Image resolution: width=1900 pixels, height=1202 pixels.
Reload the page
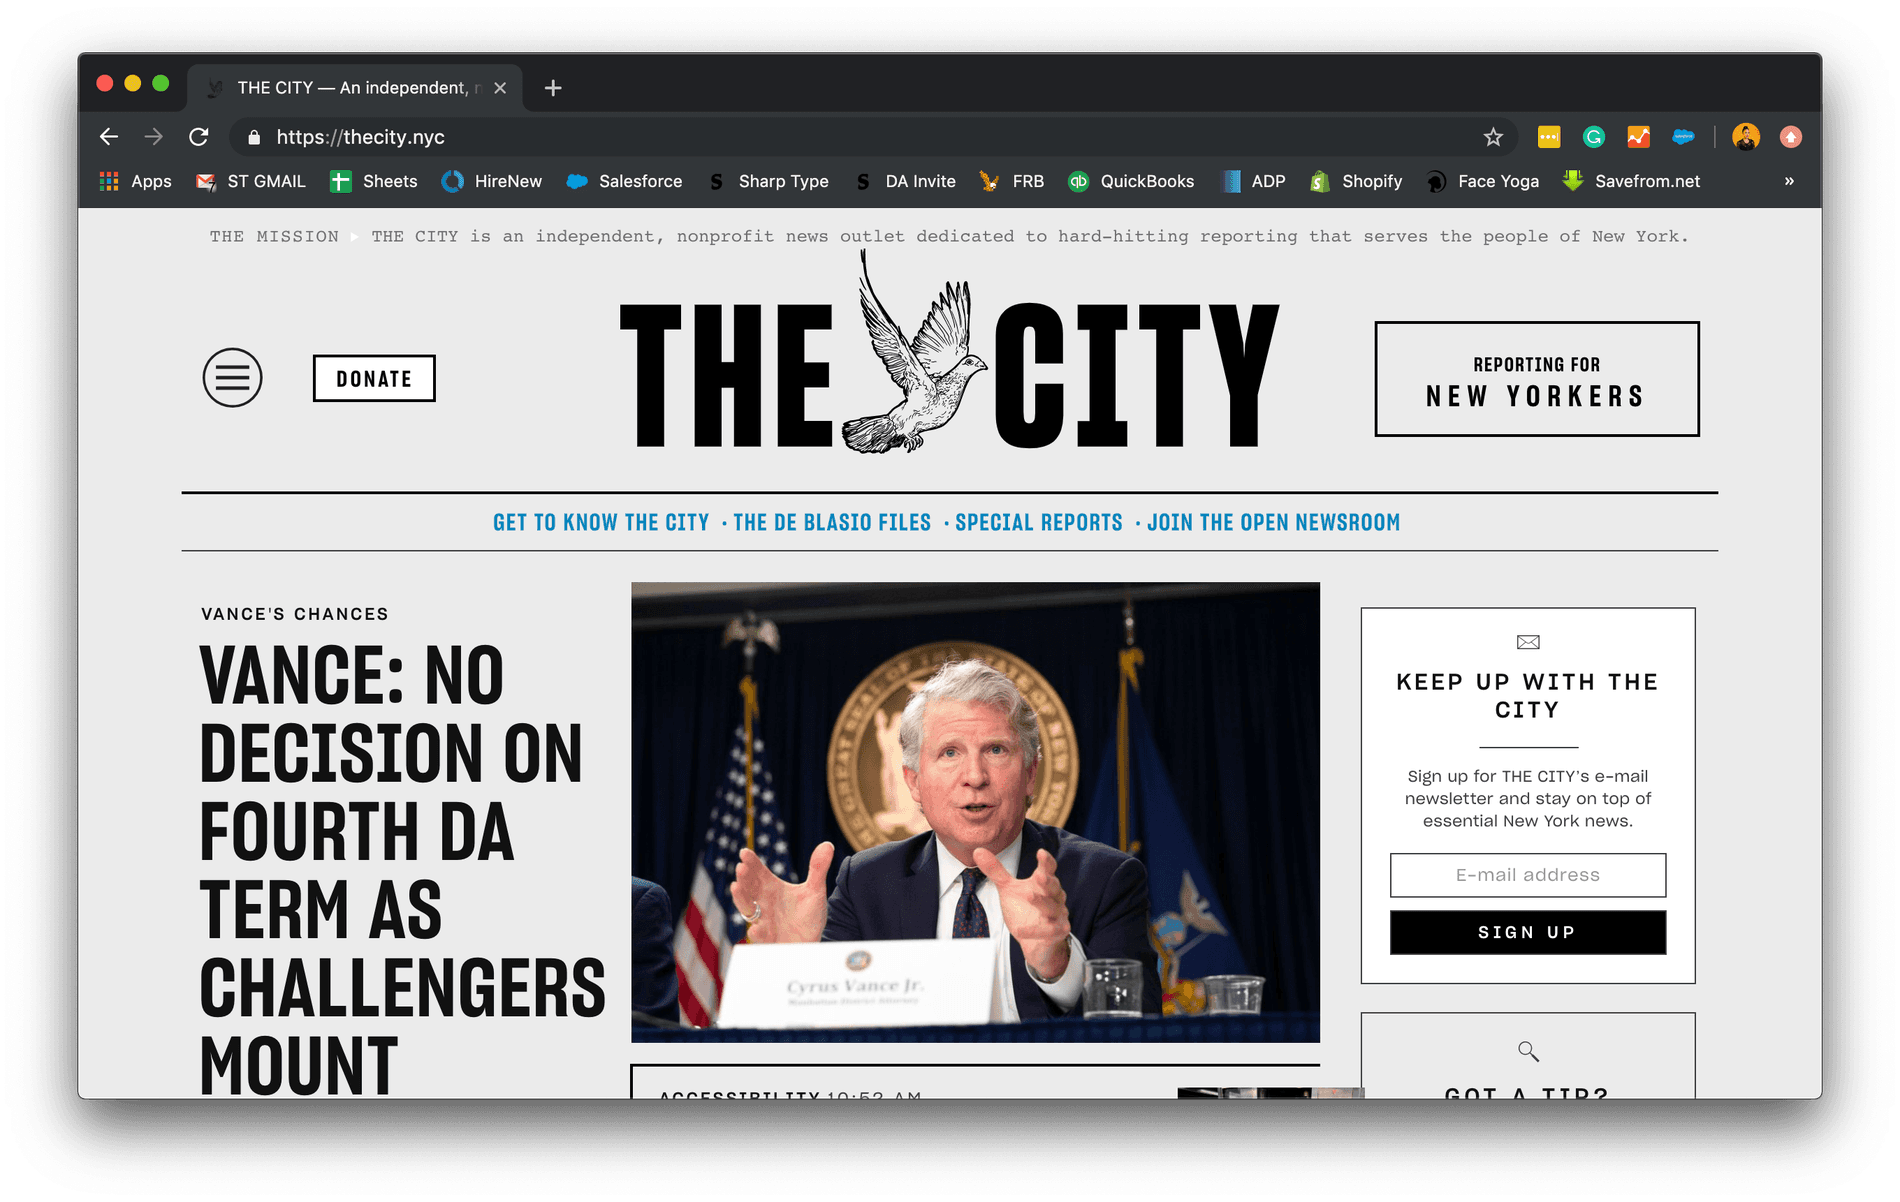tap(199, 137)
